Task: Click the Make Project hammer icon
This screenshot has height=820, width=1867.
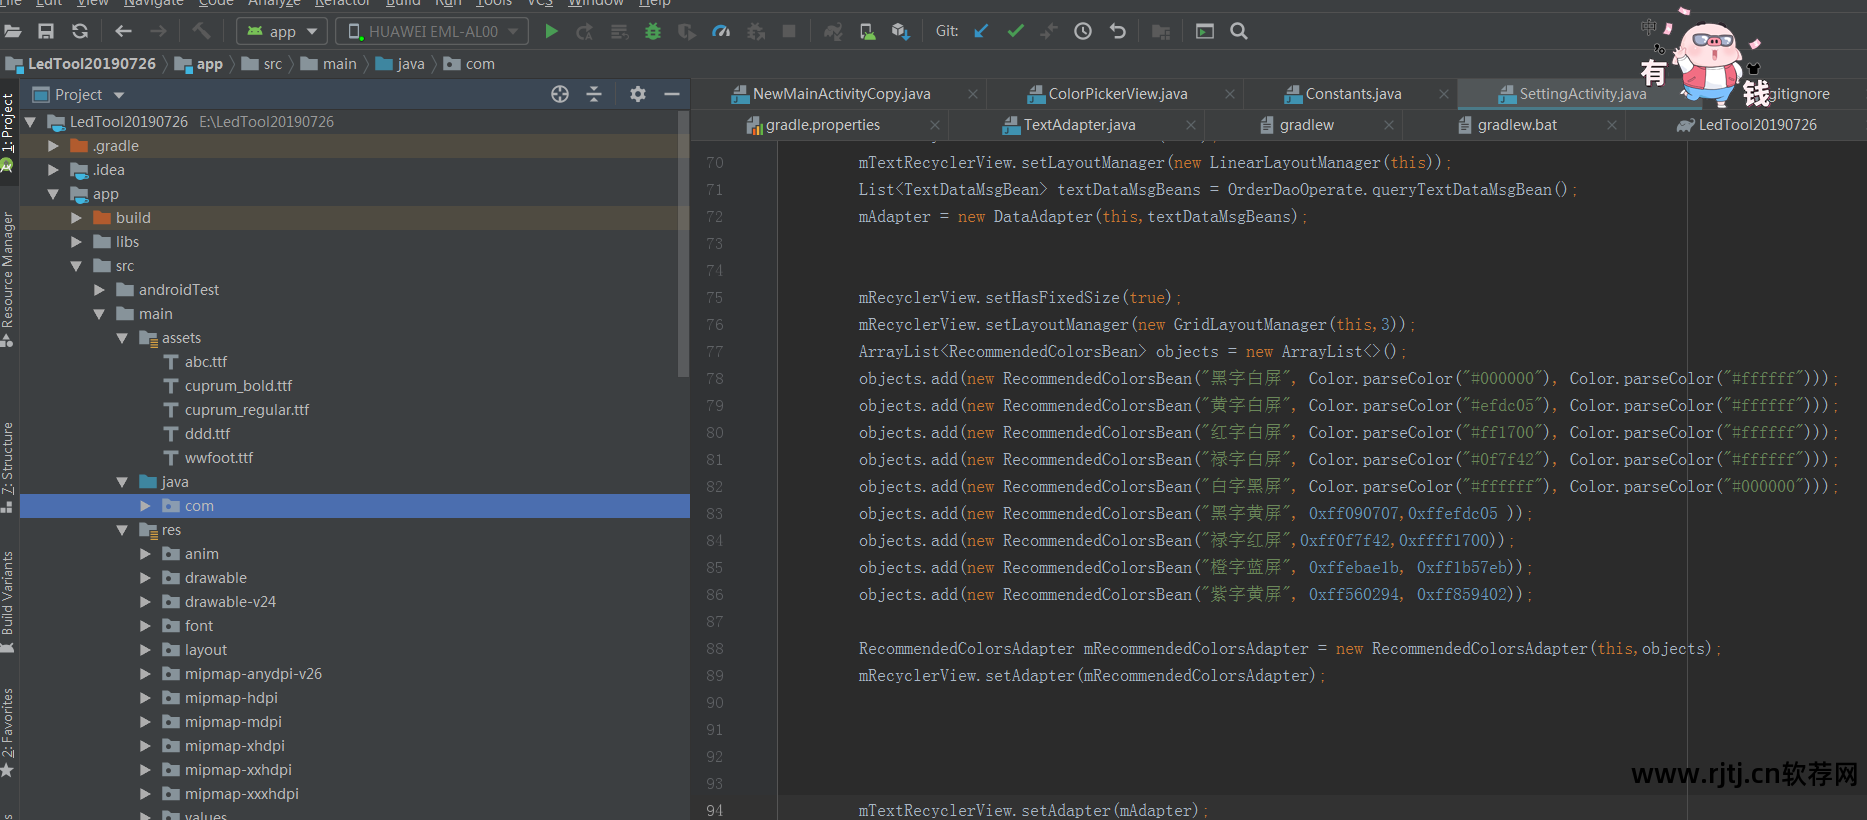Action: point(202,32)
